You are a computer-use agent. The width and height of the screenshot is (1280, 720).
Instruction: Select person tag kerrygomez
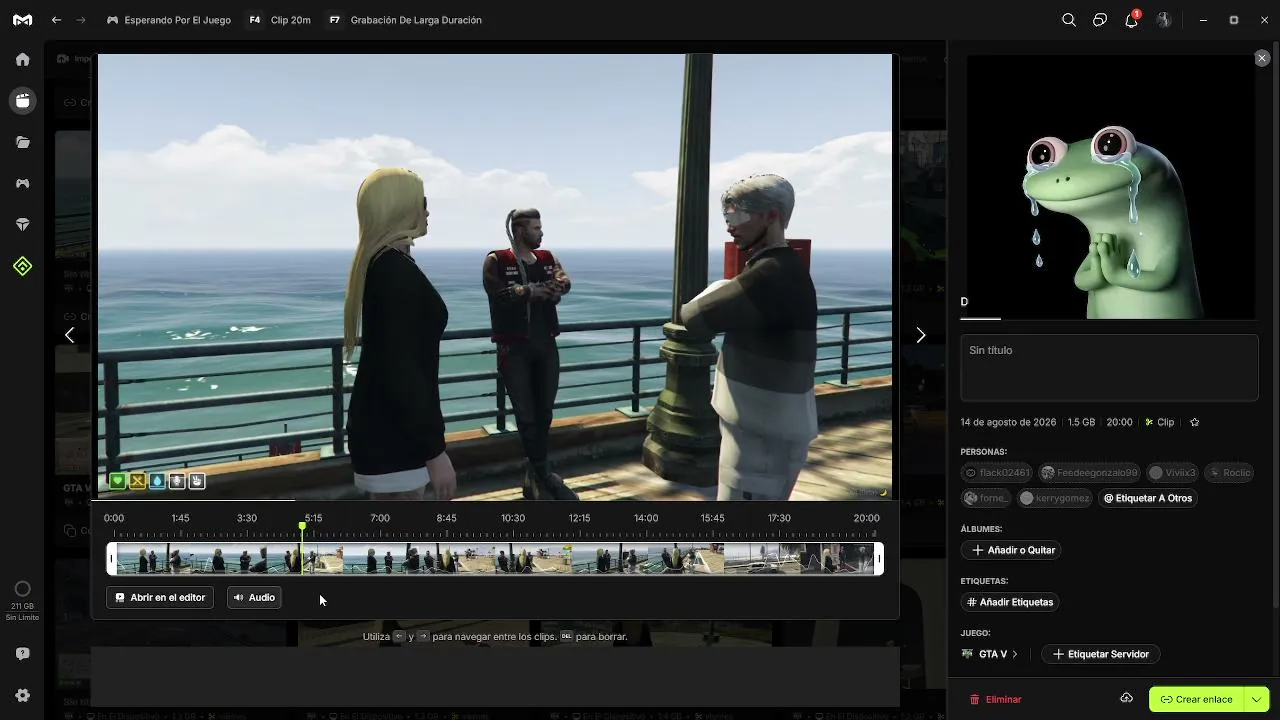click(x=1054, y=498)
